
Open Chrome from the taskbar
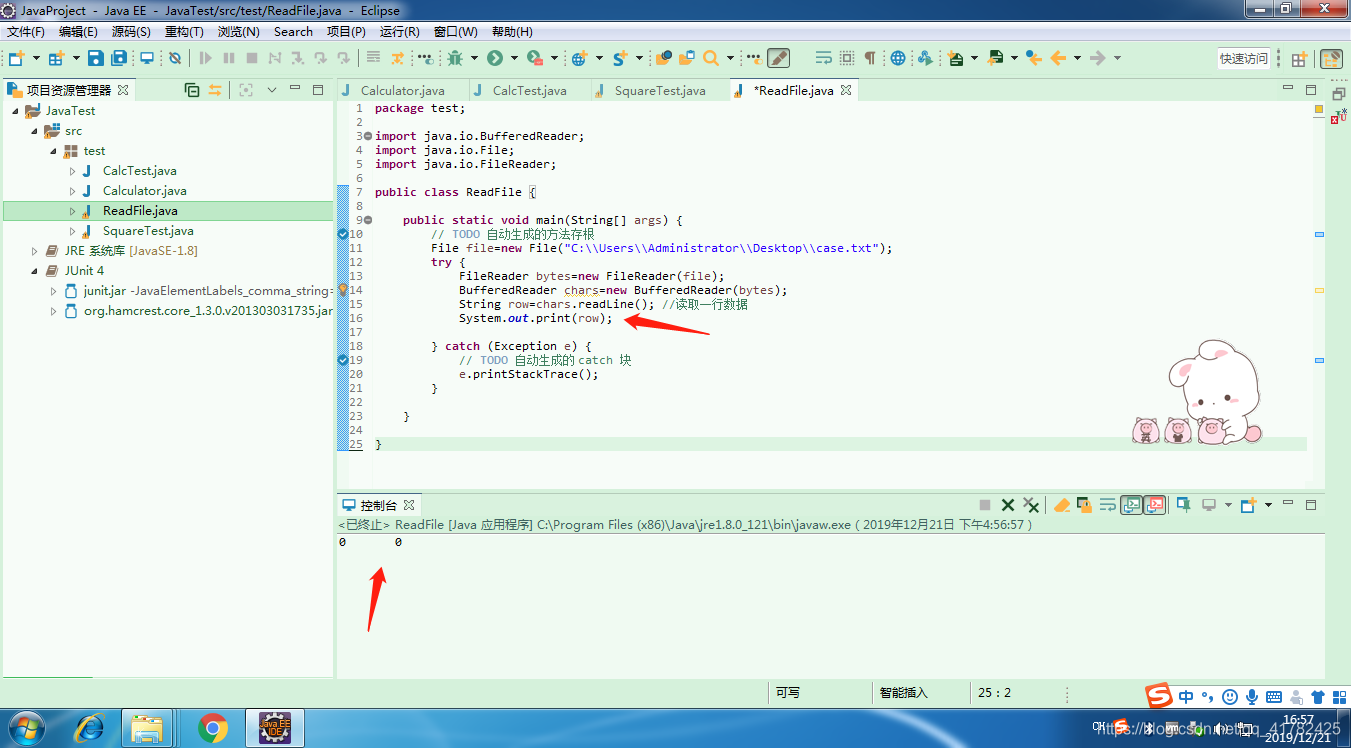(213, 728)
